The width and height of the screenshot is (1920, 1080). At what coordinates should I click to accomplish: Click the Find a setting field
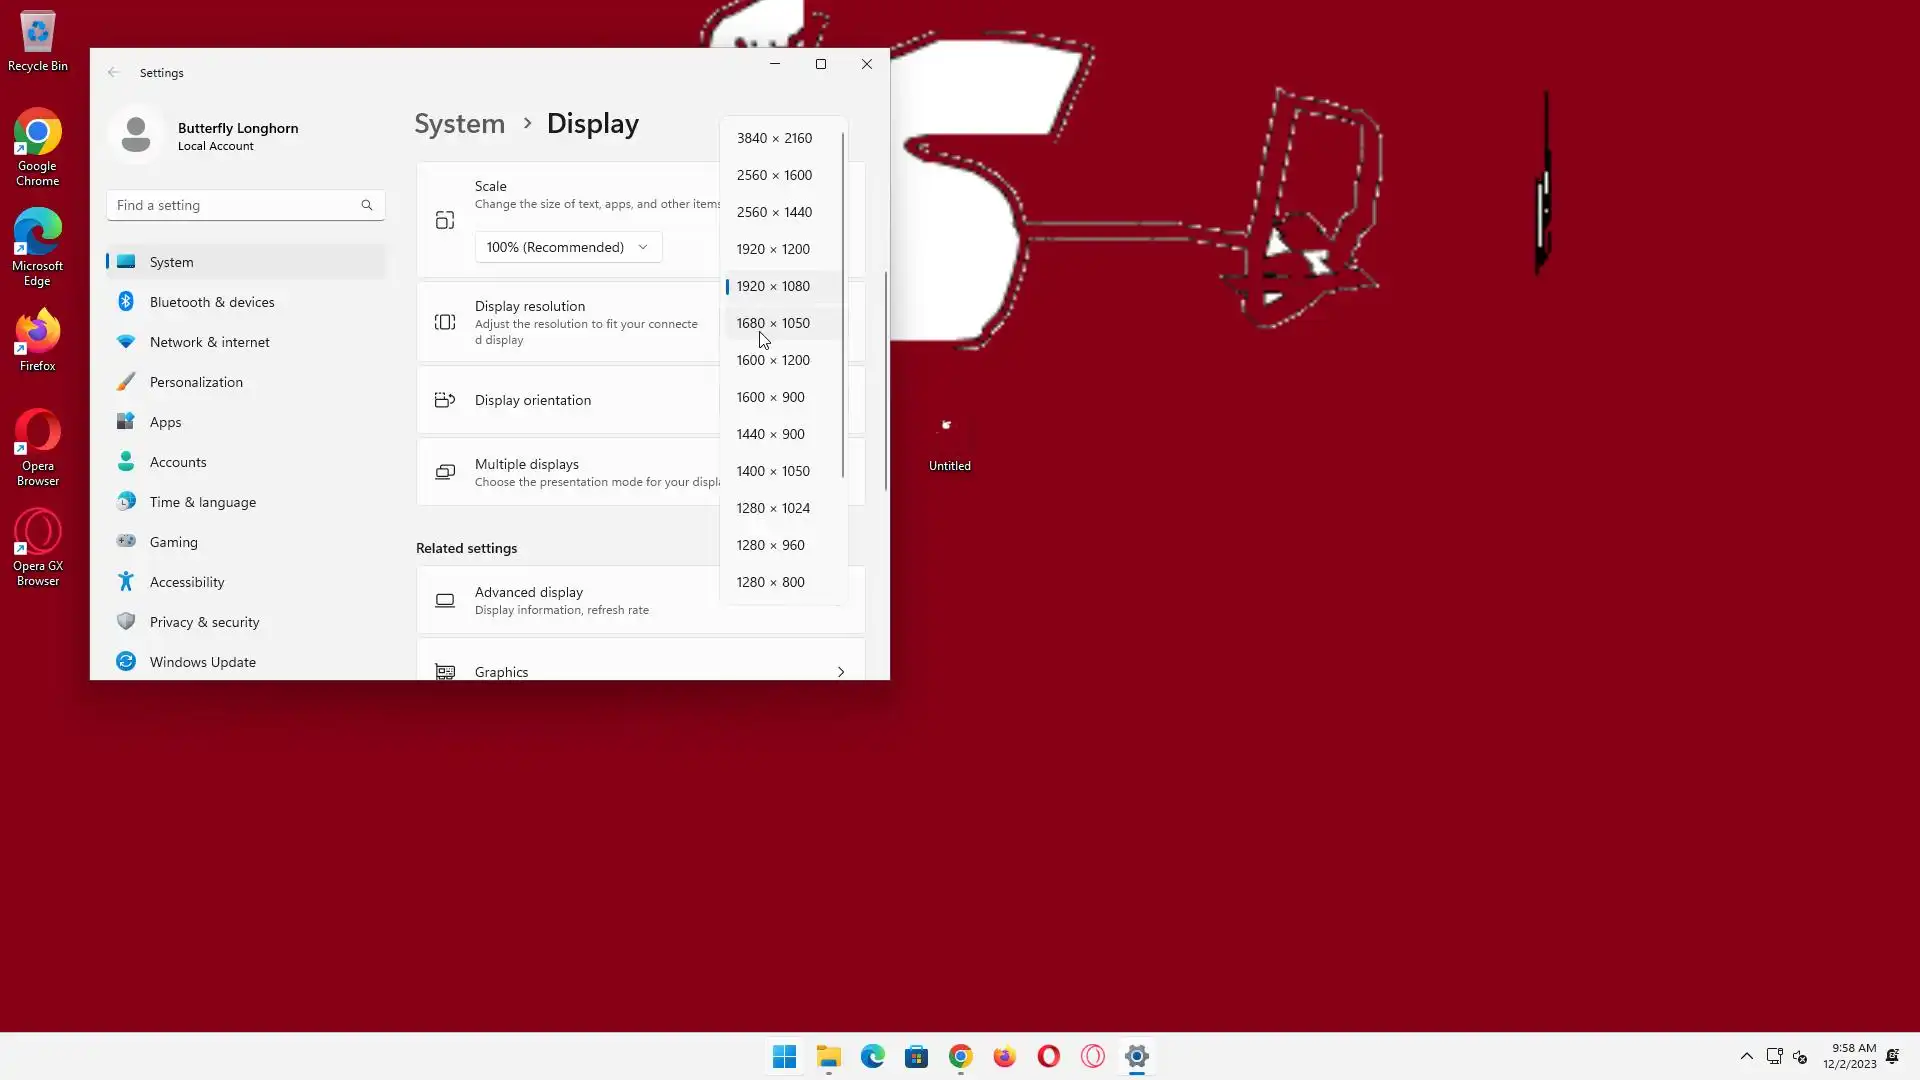pyautogui.click(x=235, y=205)
